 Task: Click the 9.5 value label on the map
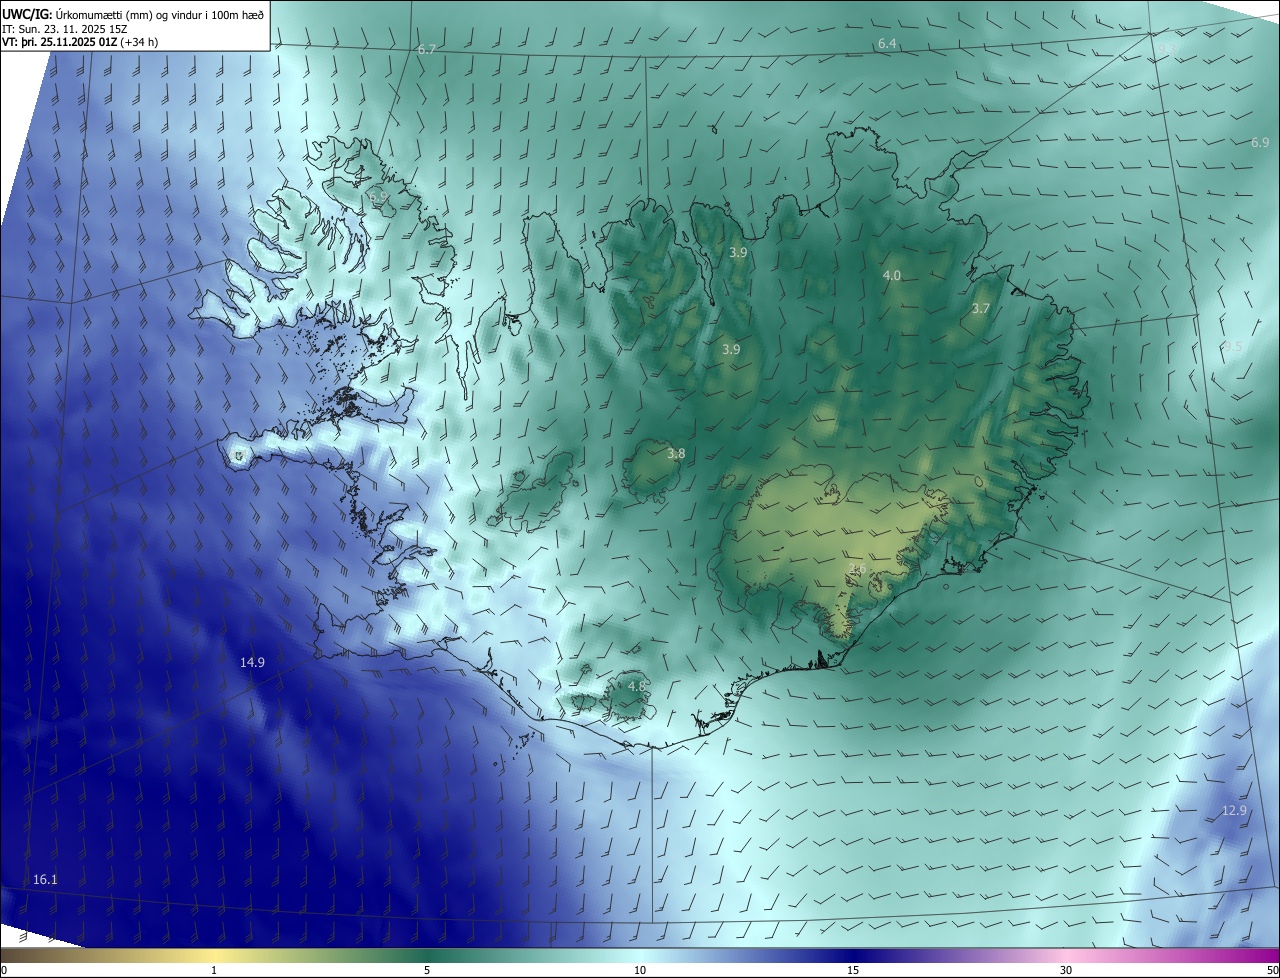(x=1232, y=346)
